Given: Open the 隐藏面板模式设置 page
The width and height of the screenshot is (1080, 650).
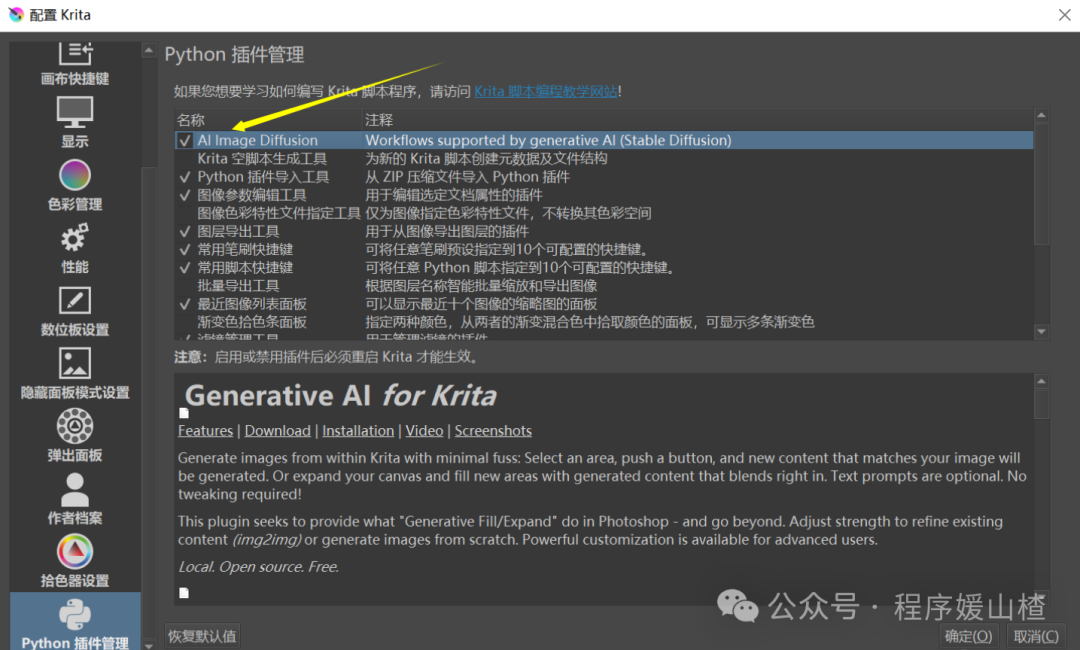Looking at the screenshot, I should [75, 374].
